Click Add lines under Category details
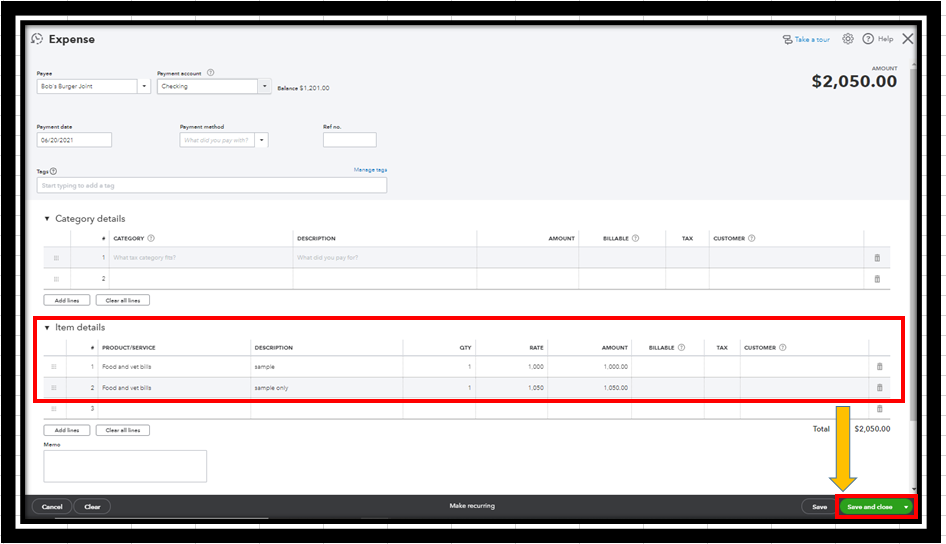The image size is (946, 544). pos(67,300)
